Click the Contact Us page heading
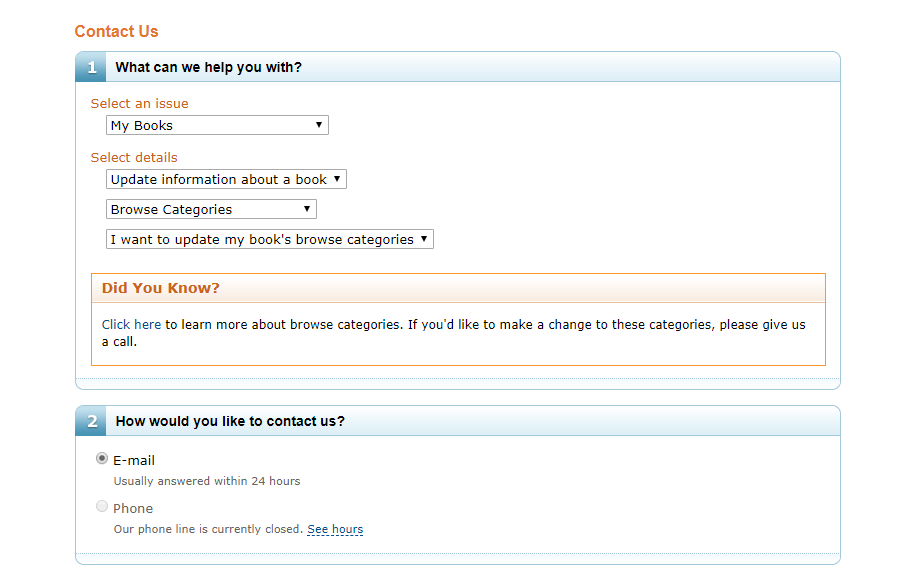 click(x=116, y=32)
